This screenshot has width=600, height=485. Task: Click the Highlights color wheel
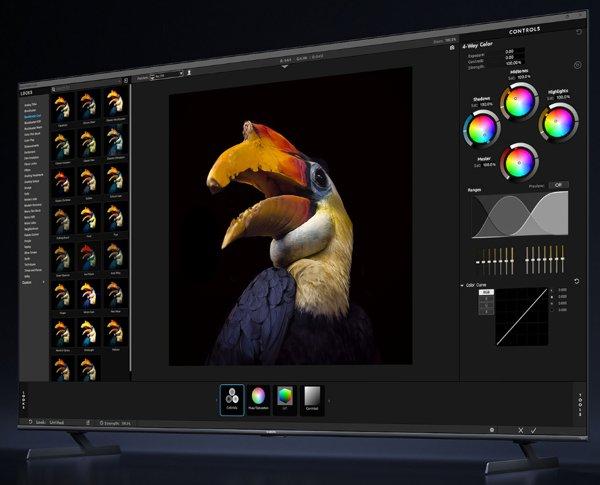point(558,122)
